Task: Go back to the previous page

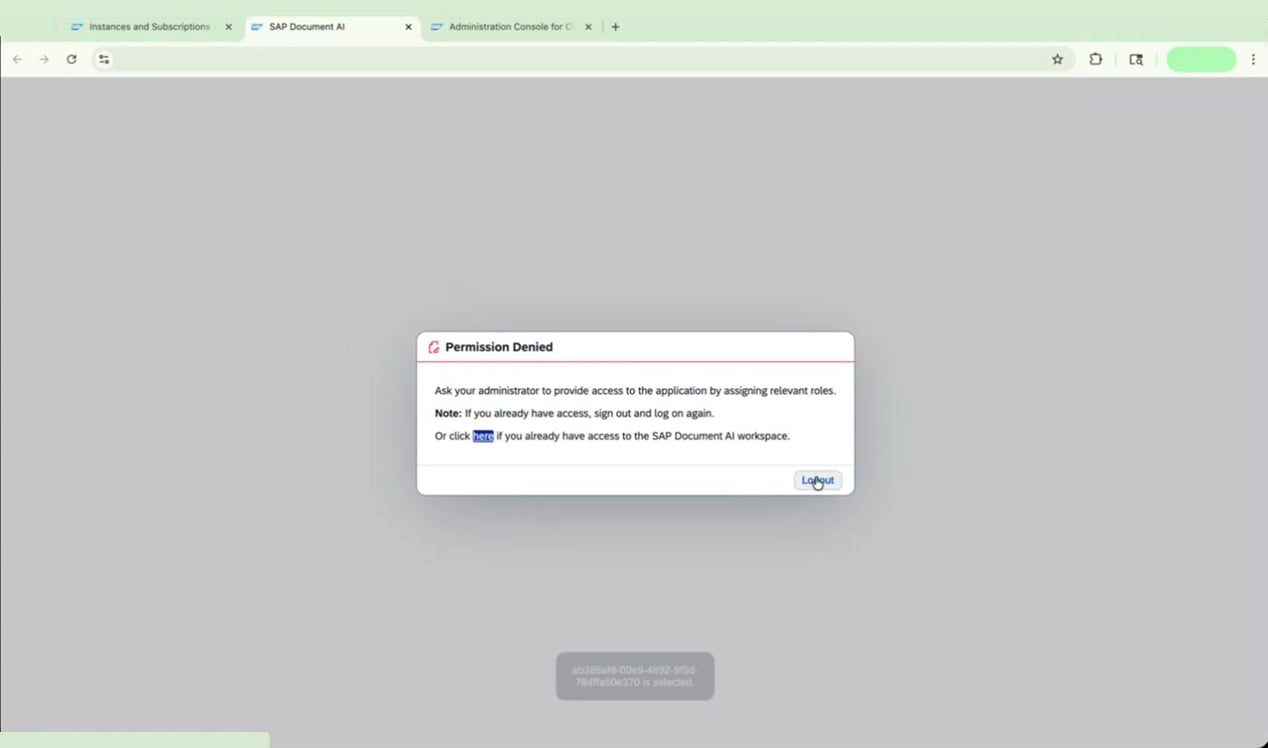Action: pyautogui.click(x=17, y=59)
